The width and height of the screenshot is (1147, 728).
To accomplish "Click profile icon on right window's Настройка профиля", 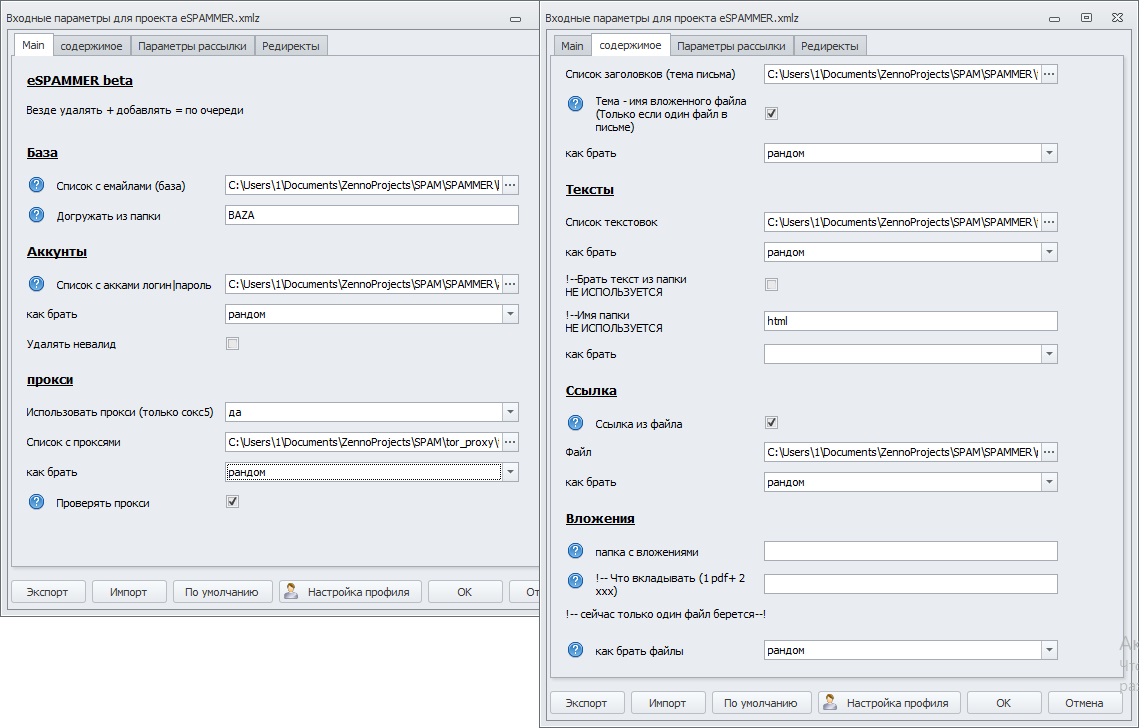I will tap(830, 702).
